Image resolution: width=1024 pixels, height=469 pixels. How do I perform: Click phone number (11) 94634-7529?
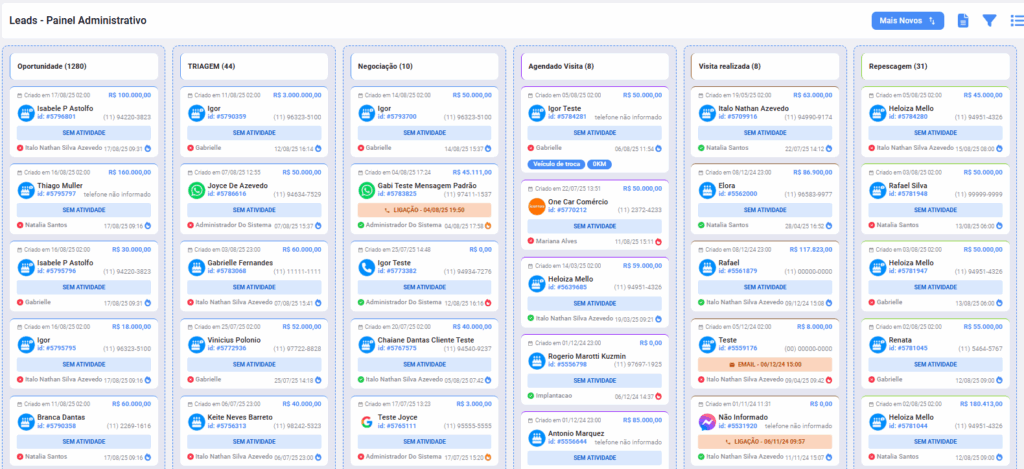[297, 195]
